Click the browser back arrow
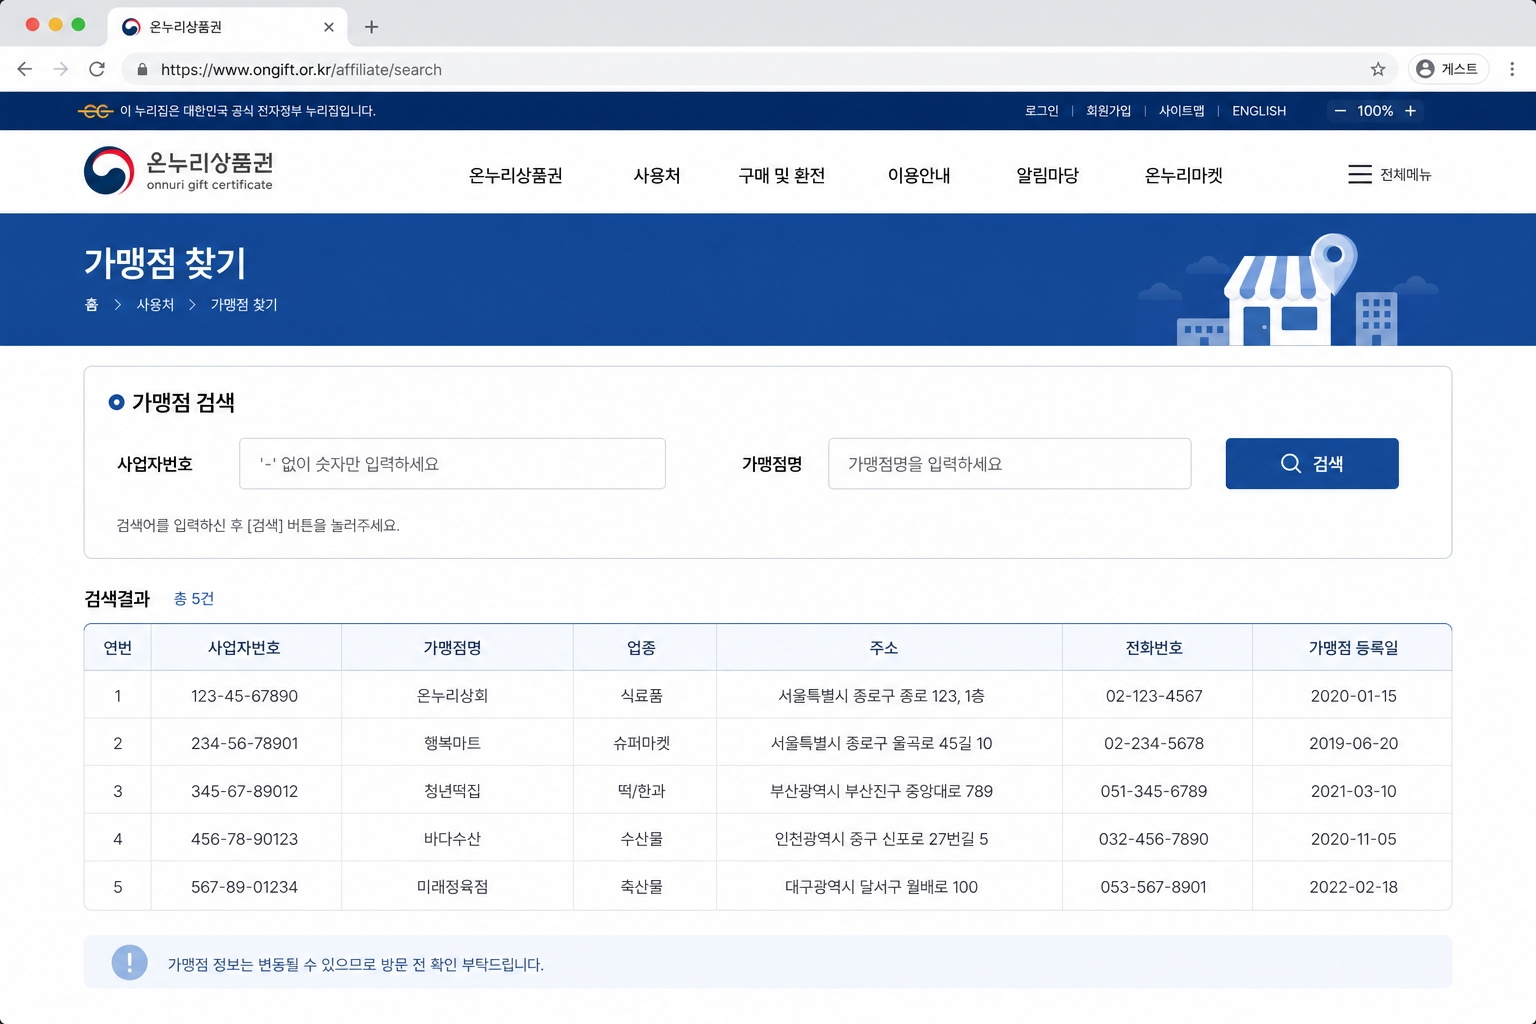The height and width of the screenshot is (1024, 1536). (25, 69)
